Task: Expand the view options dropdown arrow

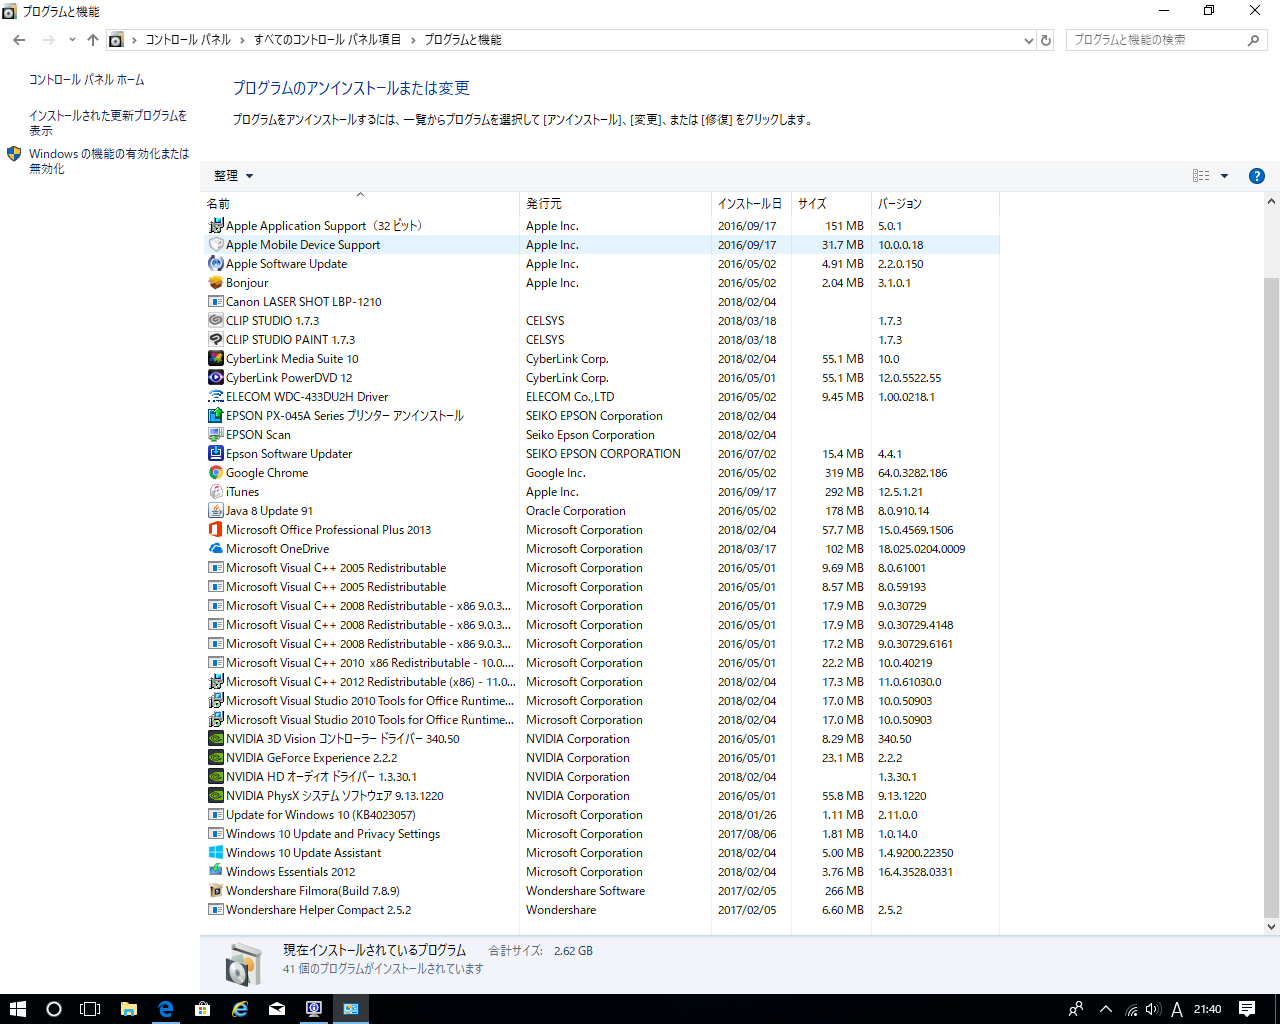Action: click(x=1224, y=176)
